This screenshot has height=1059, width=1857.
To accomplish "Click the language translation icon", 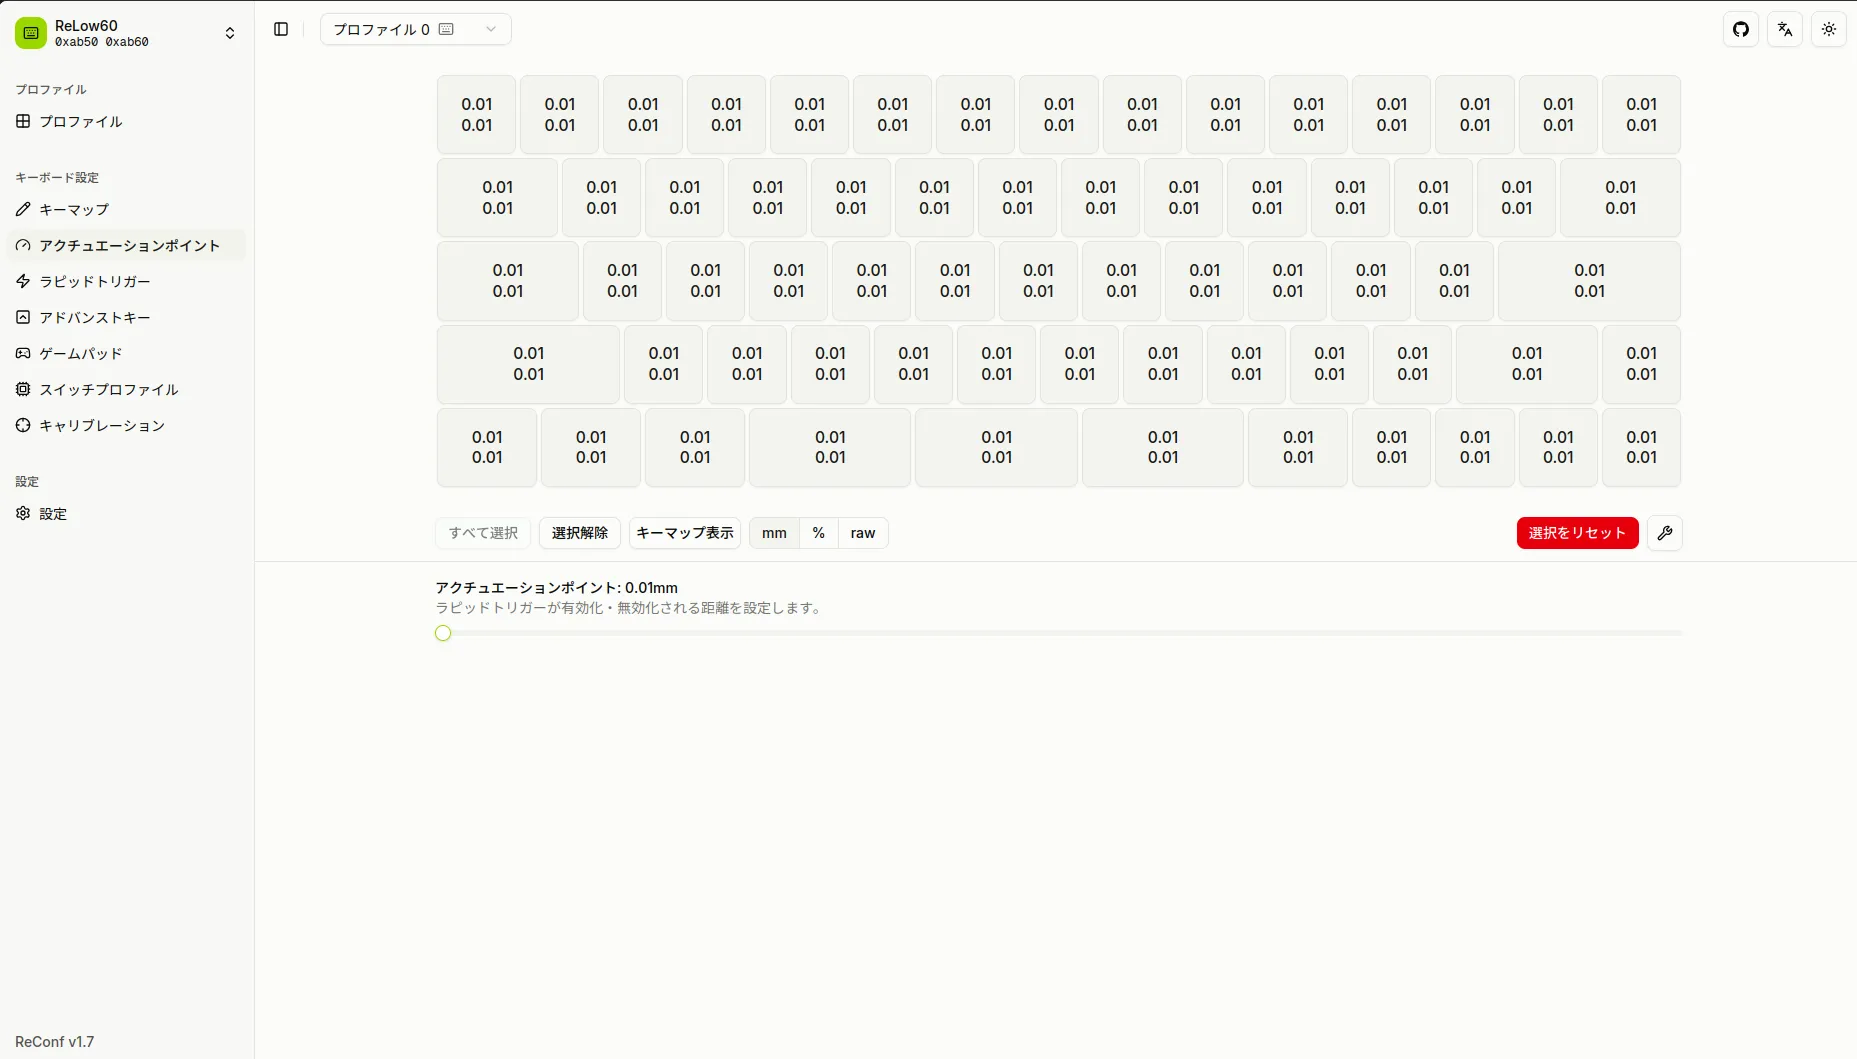I will [1785, 29].
